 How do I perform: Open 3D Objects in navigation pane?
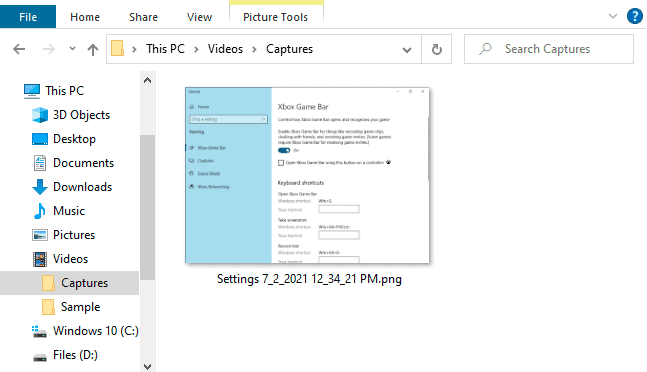tap(82, 115)
